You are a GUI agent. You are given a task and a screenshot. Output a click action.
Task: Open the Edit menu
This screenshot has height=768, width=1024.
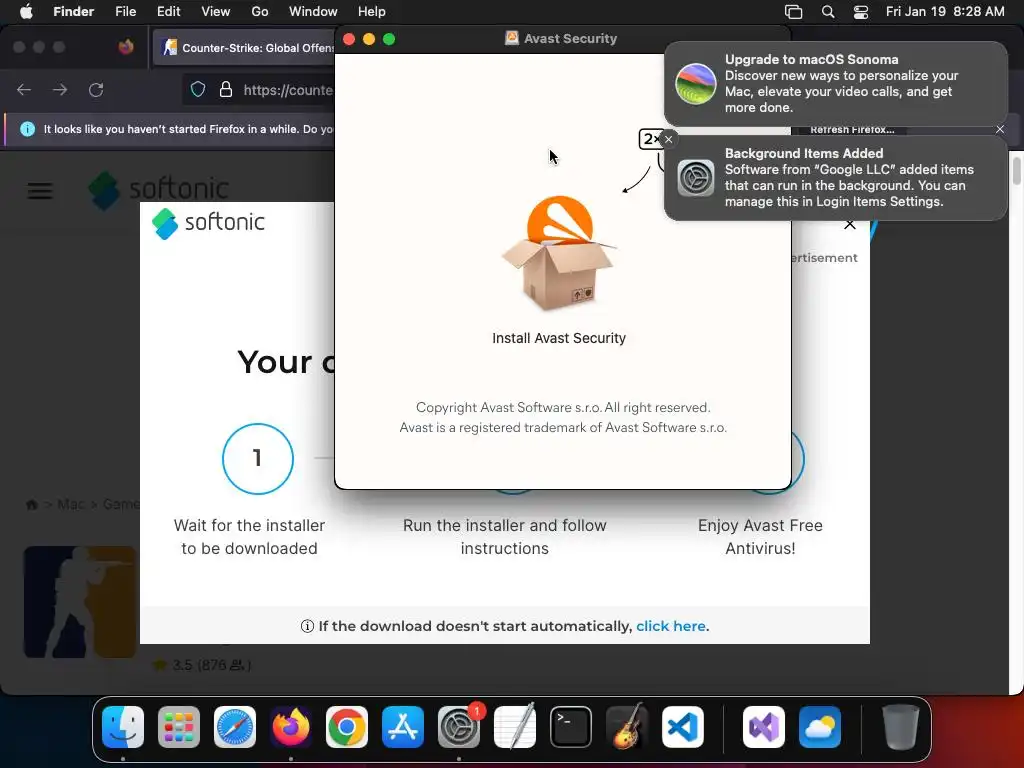[x=168, y=12]
